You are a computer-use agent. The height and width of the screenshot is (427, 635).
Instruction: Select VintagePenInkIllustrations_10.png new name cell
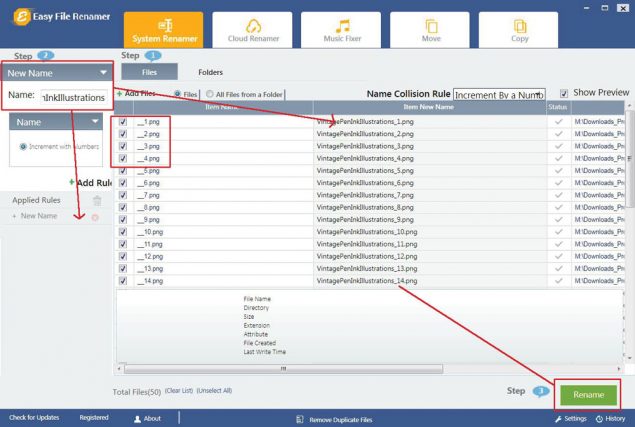[x=429, y=232]
